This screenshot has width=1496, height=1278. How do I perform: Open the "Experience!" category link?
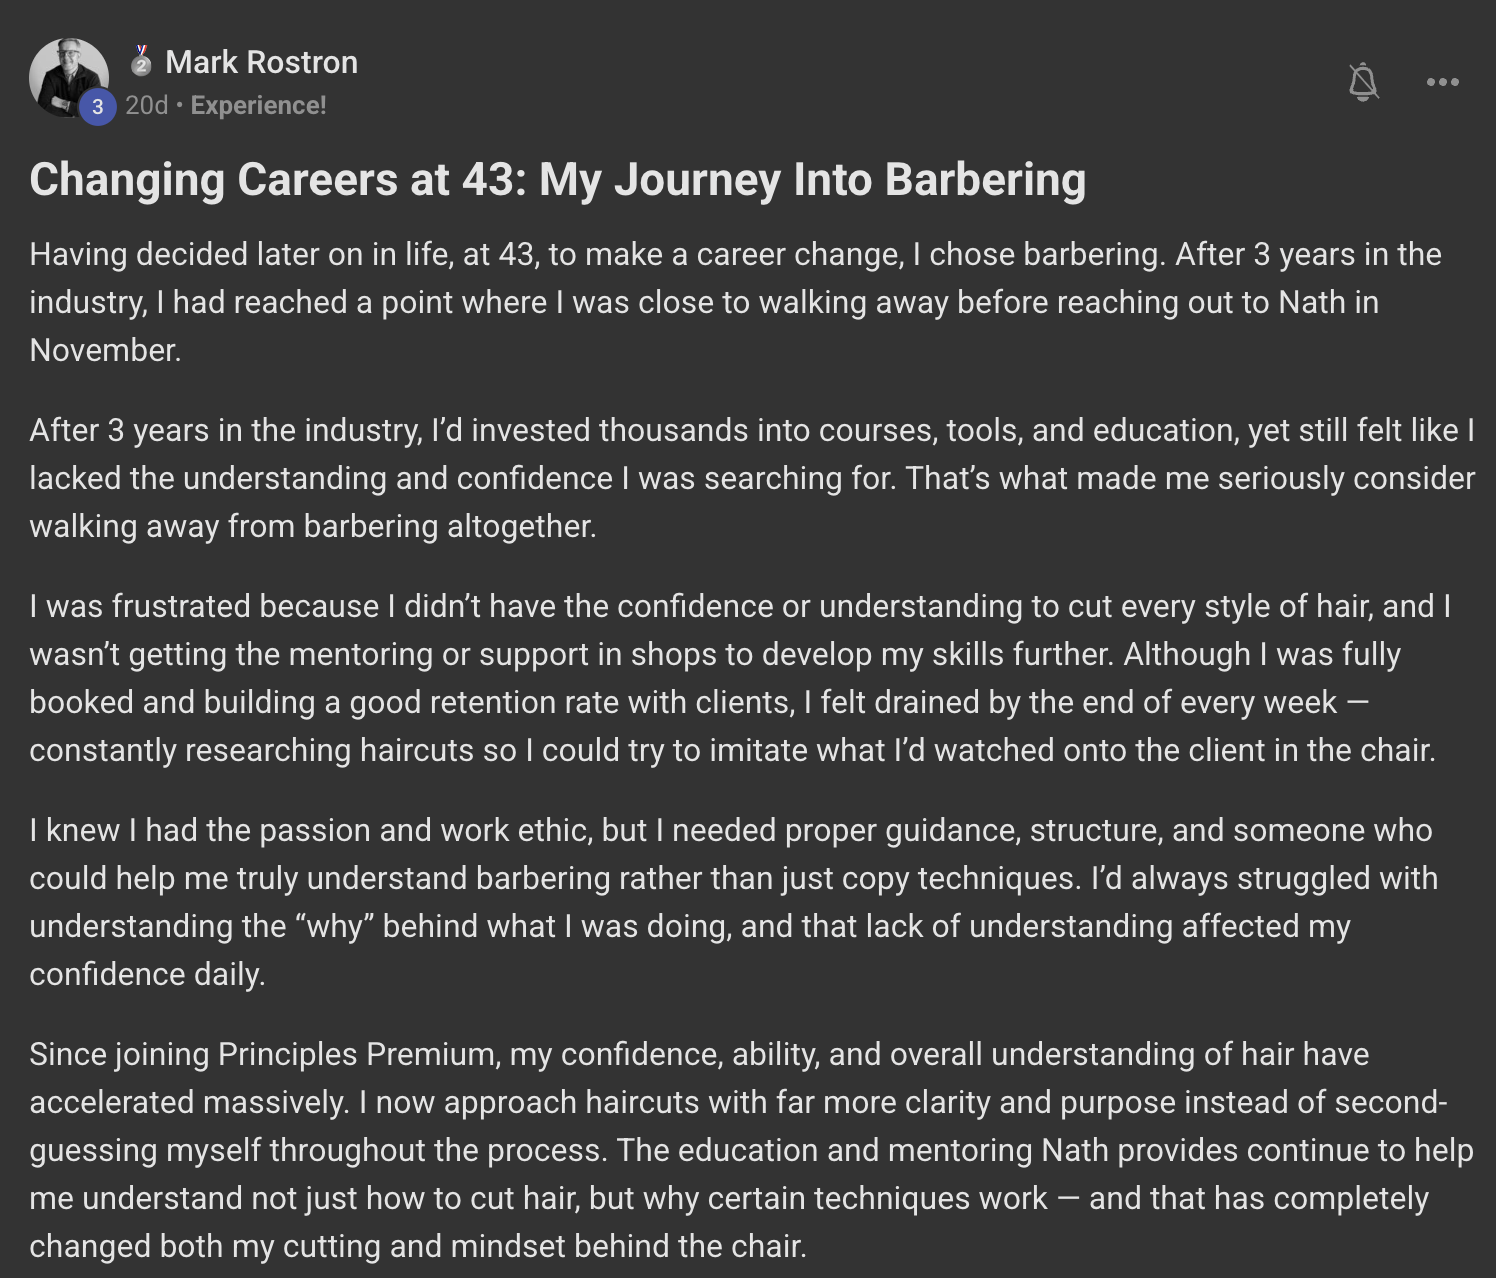[258, 105]
